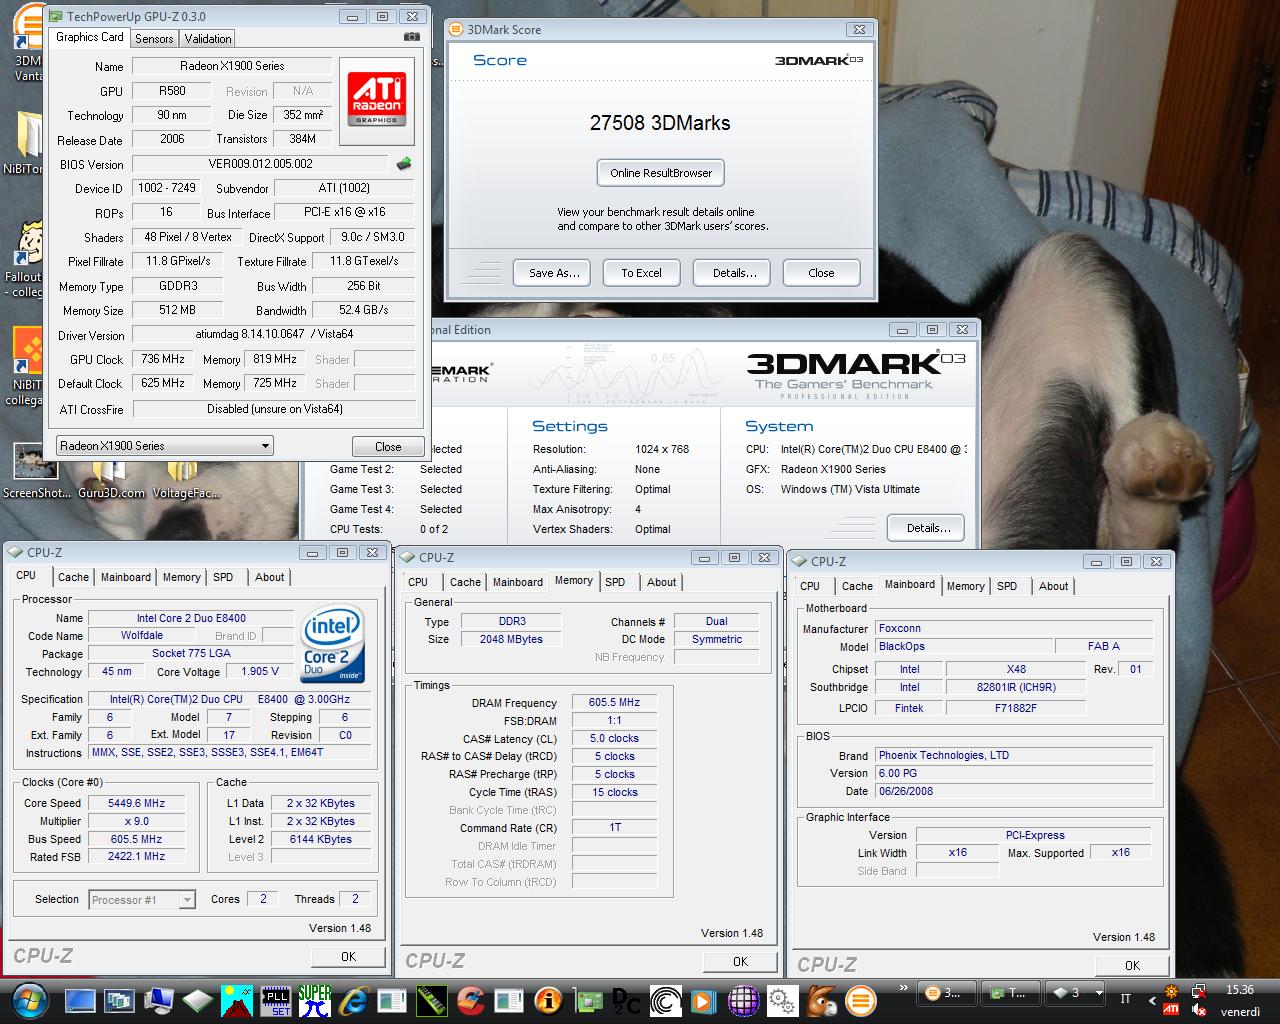This screenshot has height=1024, width=1280.
Task: Click the ATI tray icon
Action: 1170,1009
